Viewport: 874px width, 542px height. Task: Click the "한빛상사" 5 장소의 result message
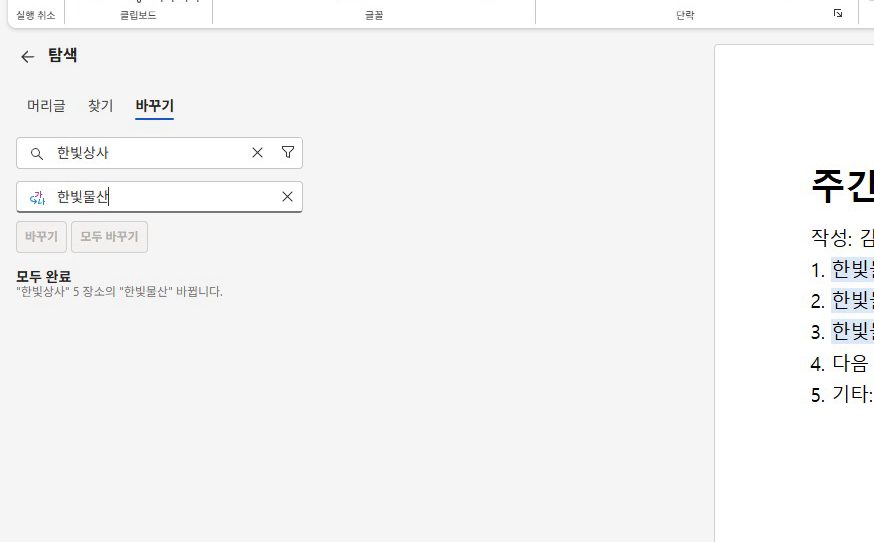pyautogui.click(x=119, y=292)
